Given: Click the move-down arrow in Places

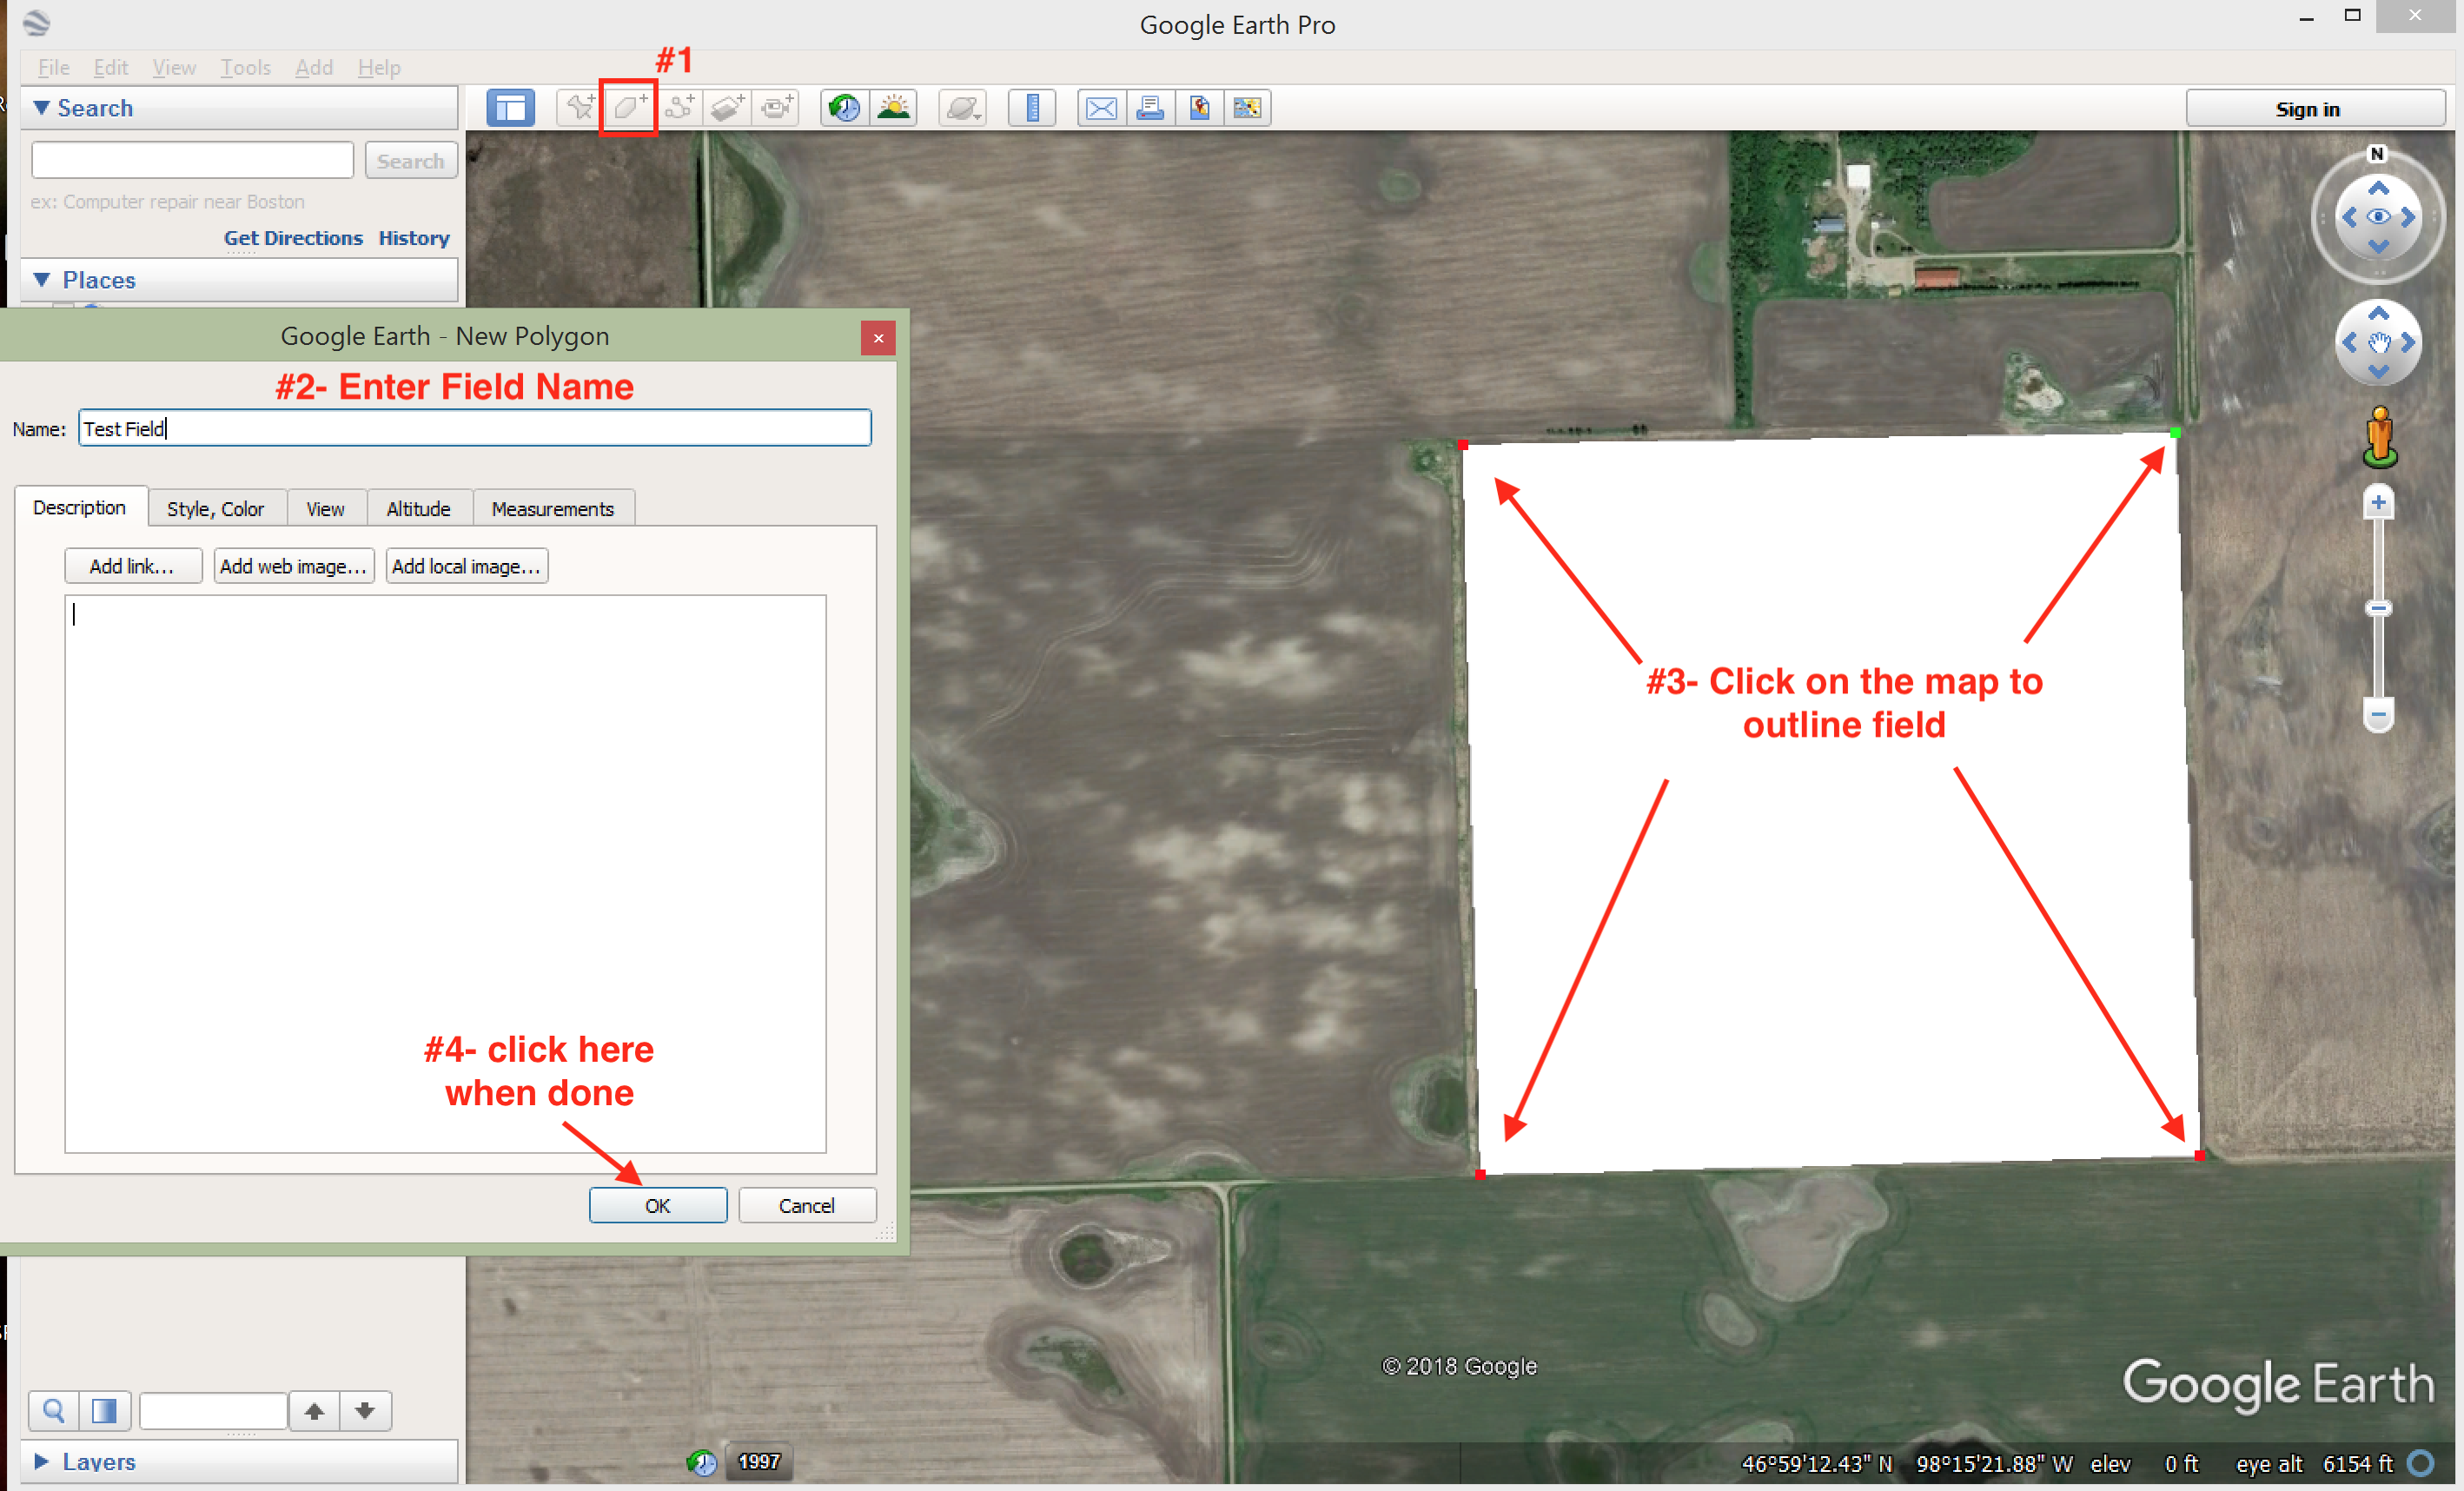Looking at the screenshot, I should 365,1410.
